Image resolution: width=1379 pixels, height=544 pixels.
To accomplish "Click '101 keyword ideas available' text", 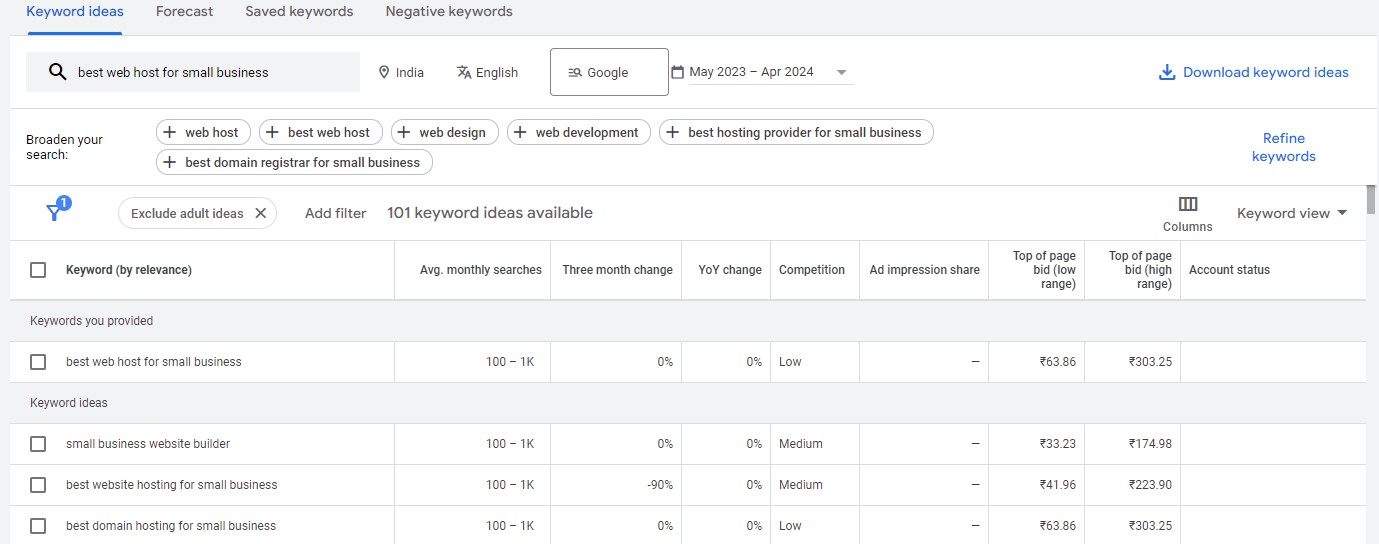I will (490, 213).
